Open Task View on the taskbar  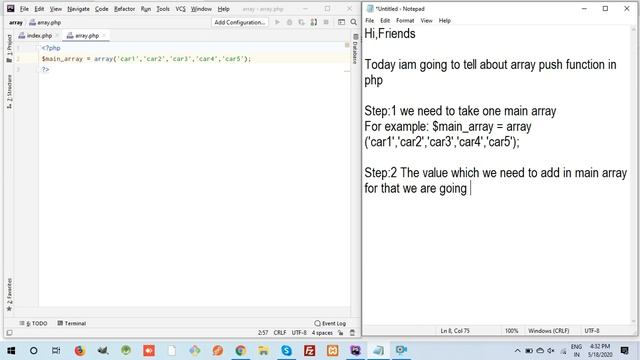pyautogui.click(x=56, y=350)
